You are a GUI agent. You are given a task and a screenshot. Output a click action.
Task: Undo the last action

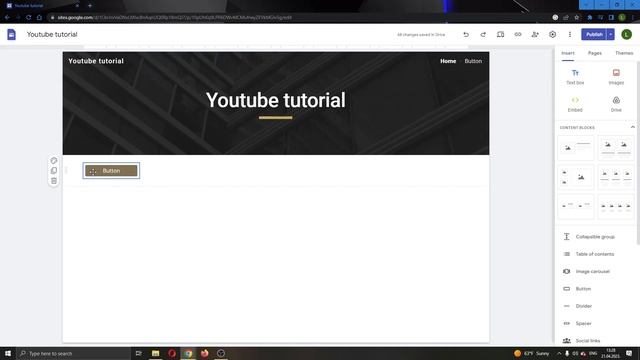[466, 35]
